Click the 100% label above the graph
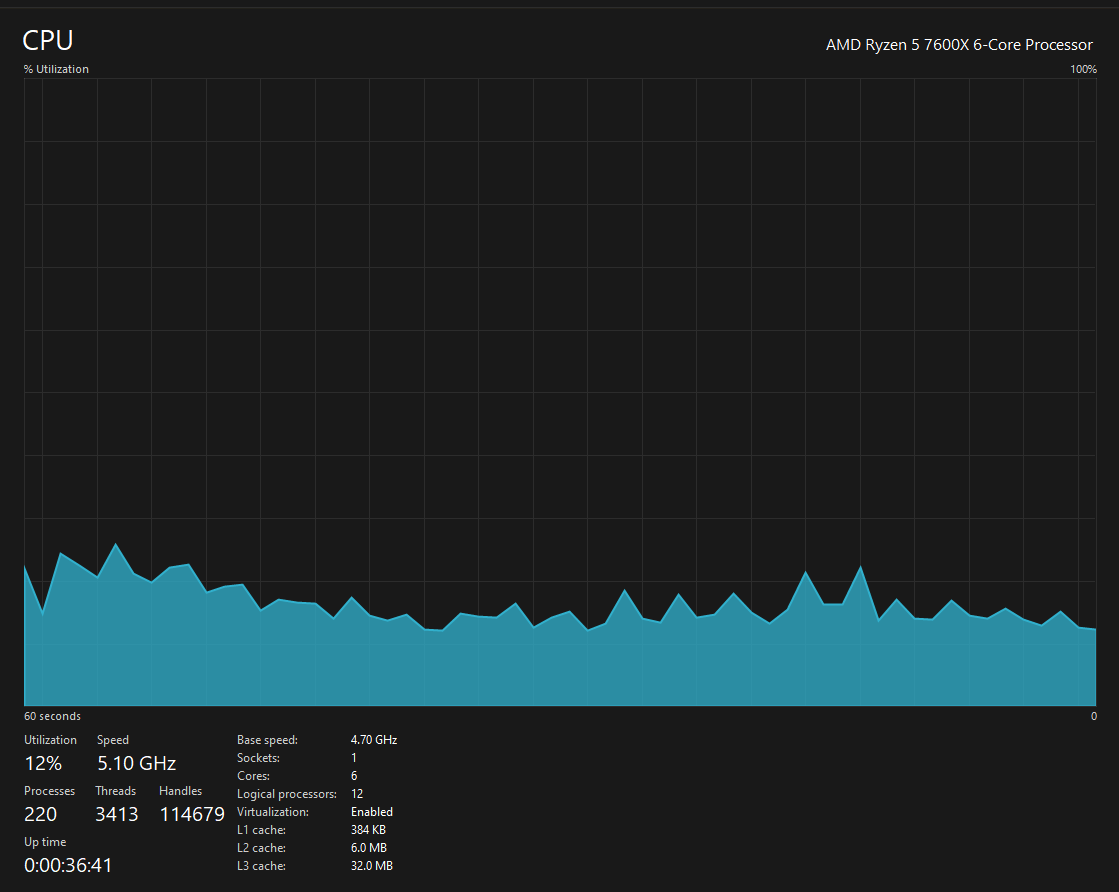Image resolution: width=1119 pixels, height=892 pixels. 1083,69
